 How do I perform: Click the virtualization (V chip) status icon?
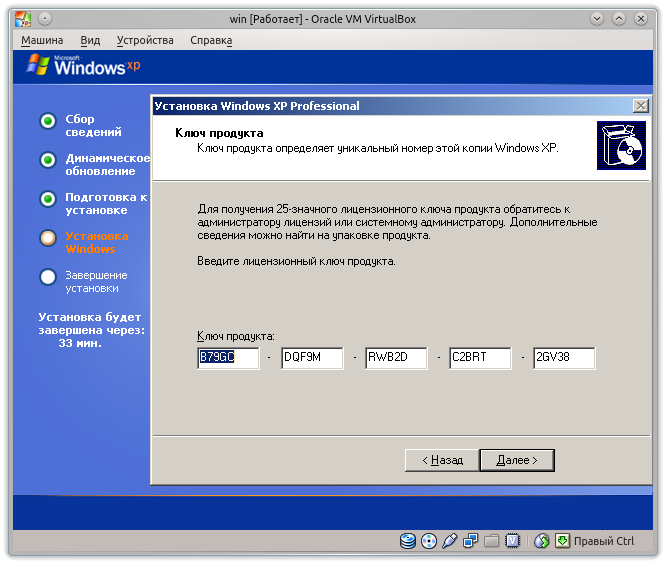click(513, 541)
